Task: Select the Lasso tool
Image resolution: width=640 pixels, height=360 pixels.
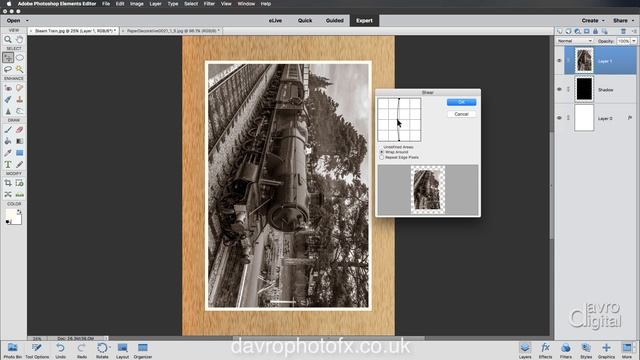Action: pyautogui.click(x=8, y=69)
